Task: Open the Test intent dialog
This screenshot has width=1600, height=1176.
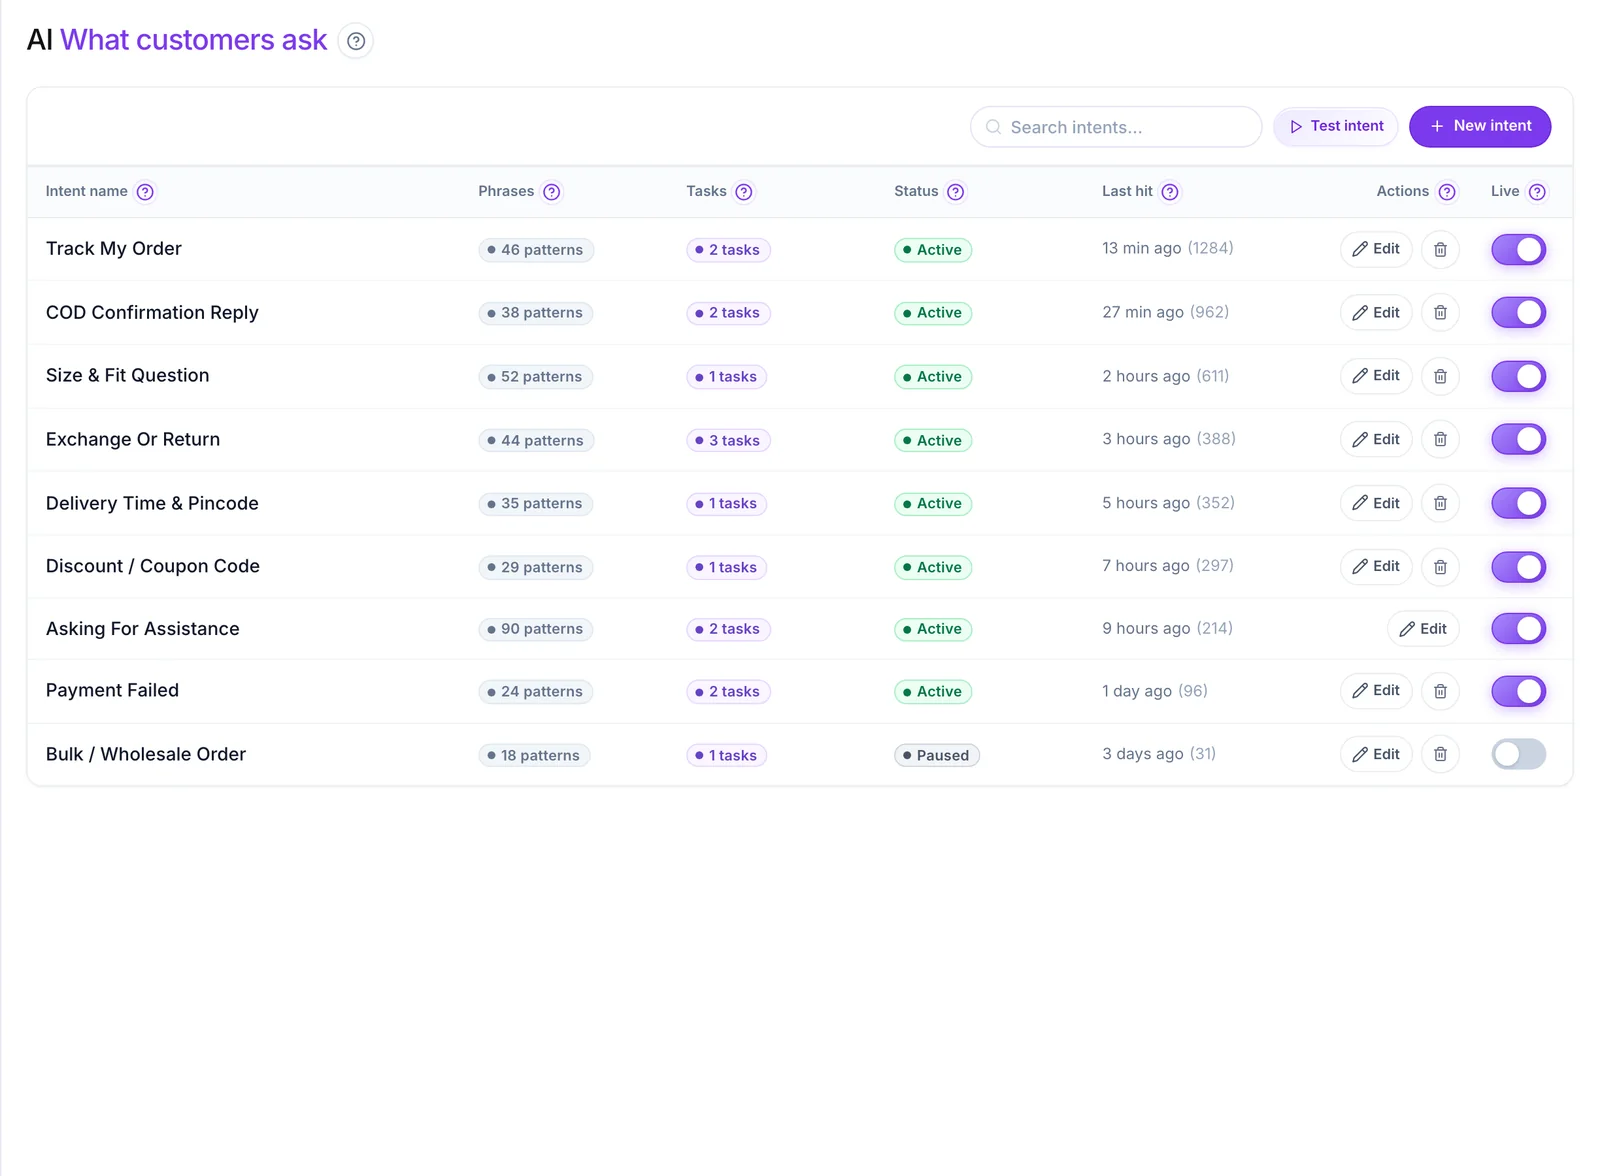Action: [1336, 126]
